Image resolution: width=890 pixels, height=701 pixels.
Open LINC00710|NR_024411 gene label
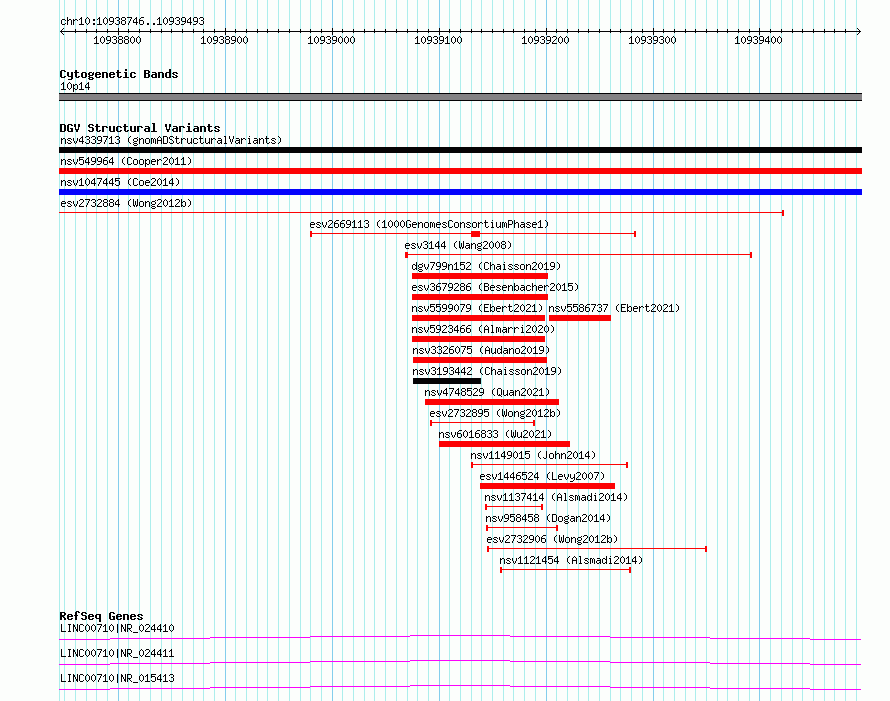click(x=117, y=653)
